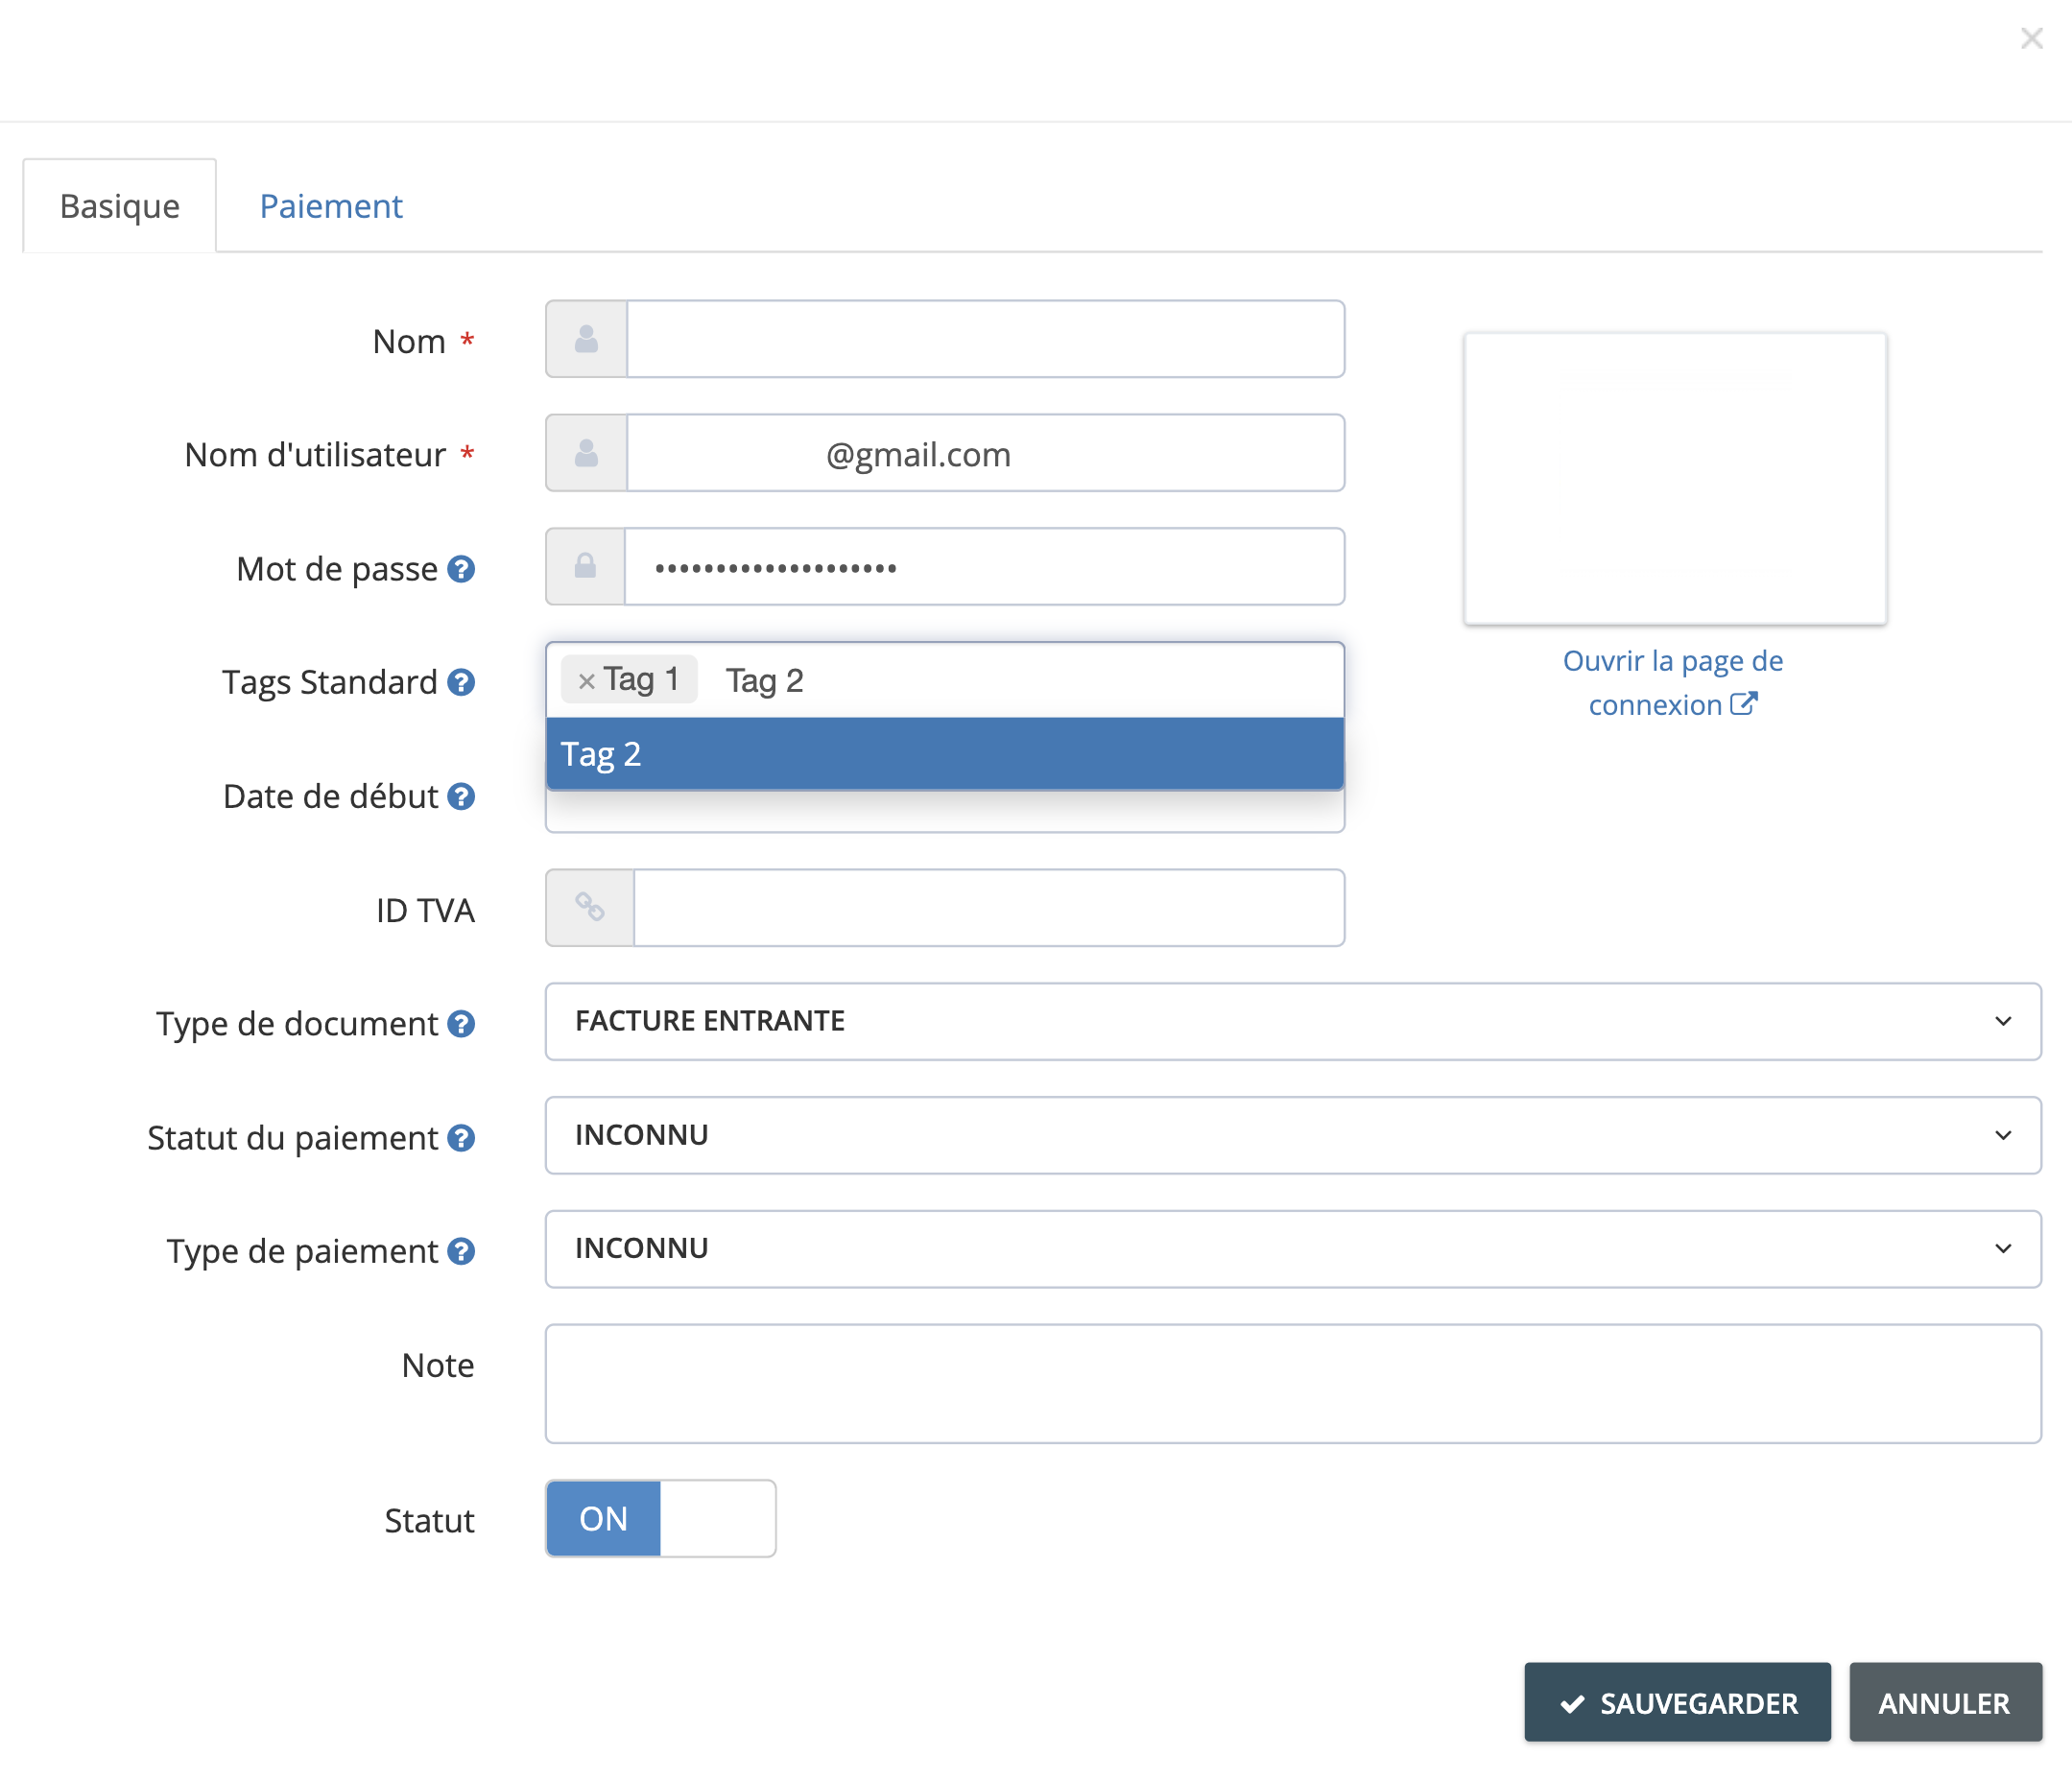
Task: Click the link icon beside ID TVA field
Action: [x=589, y=908]
